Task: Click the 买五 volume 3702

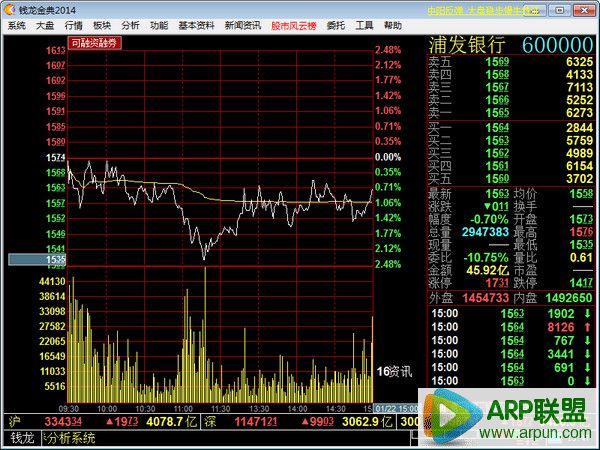Action: 579,179
